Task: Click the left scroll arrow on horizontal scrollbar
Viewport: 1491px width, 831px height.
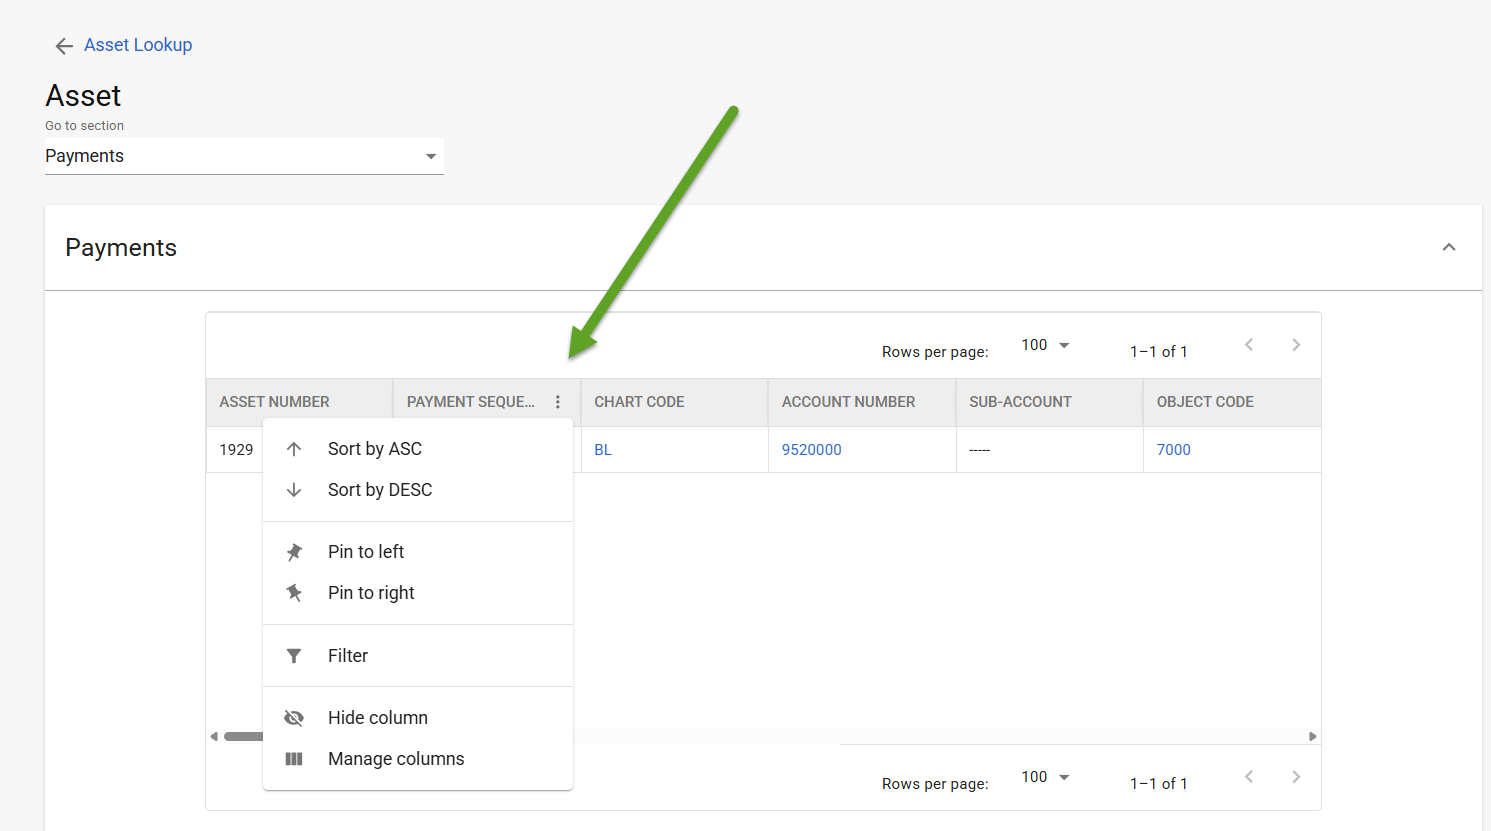Action: coord(214,737)
